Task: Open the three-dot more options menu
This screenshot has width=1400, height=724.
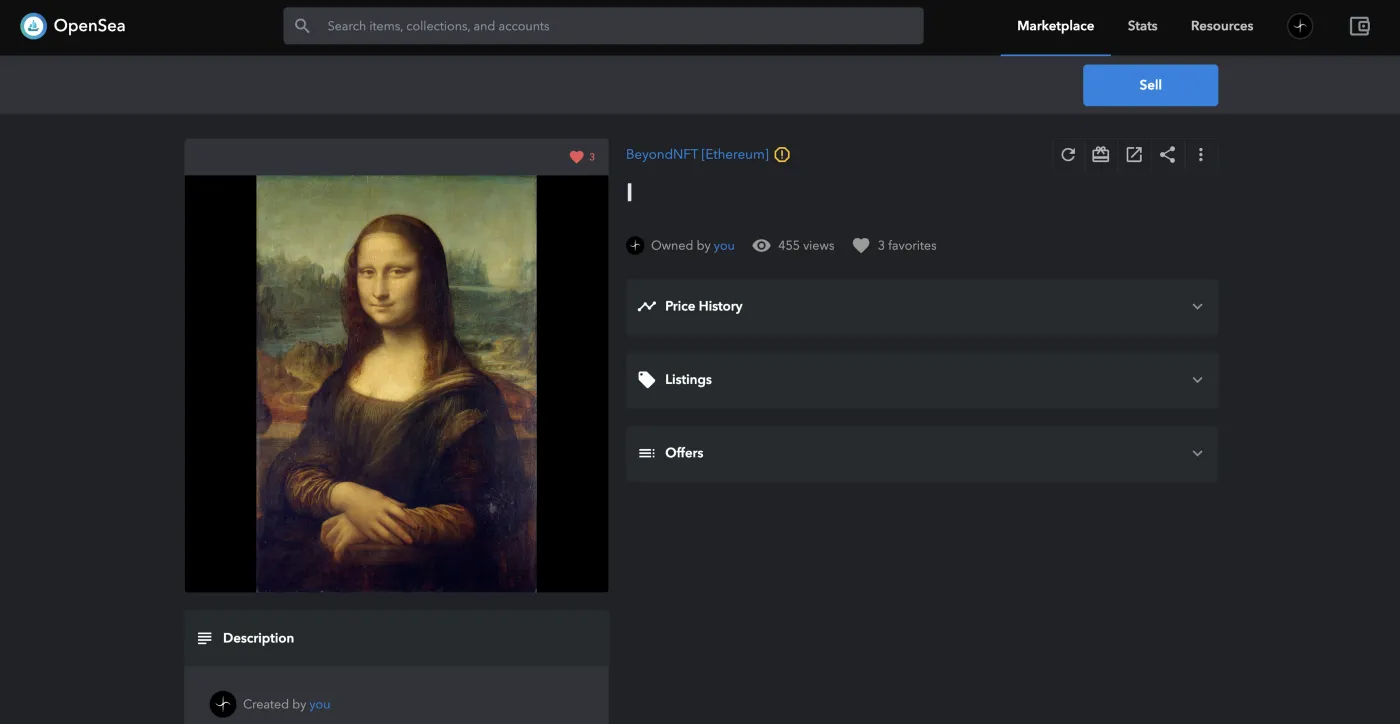Action: tap(1200, 155)
